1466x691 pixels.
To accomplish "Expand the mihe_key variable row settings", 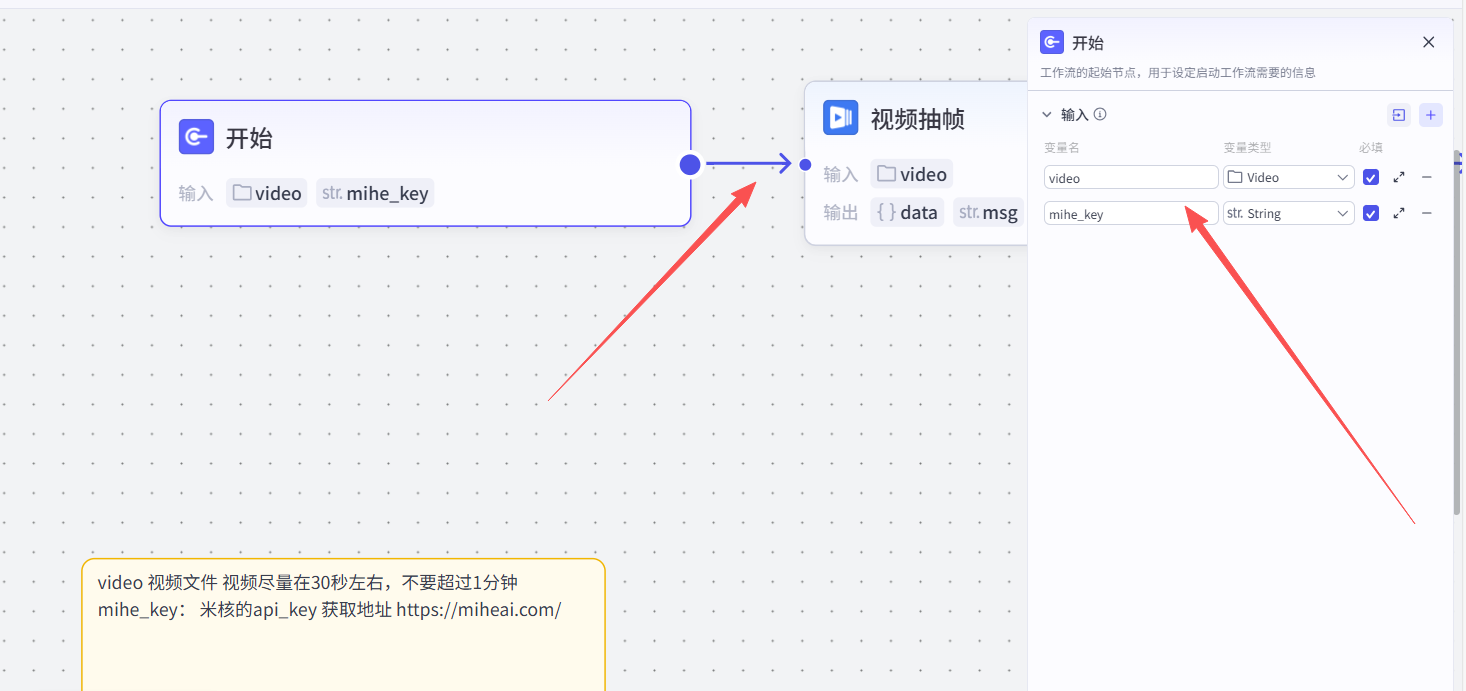I will [x=1399, y=214].
